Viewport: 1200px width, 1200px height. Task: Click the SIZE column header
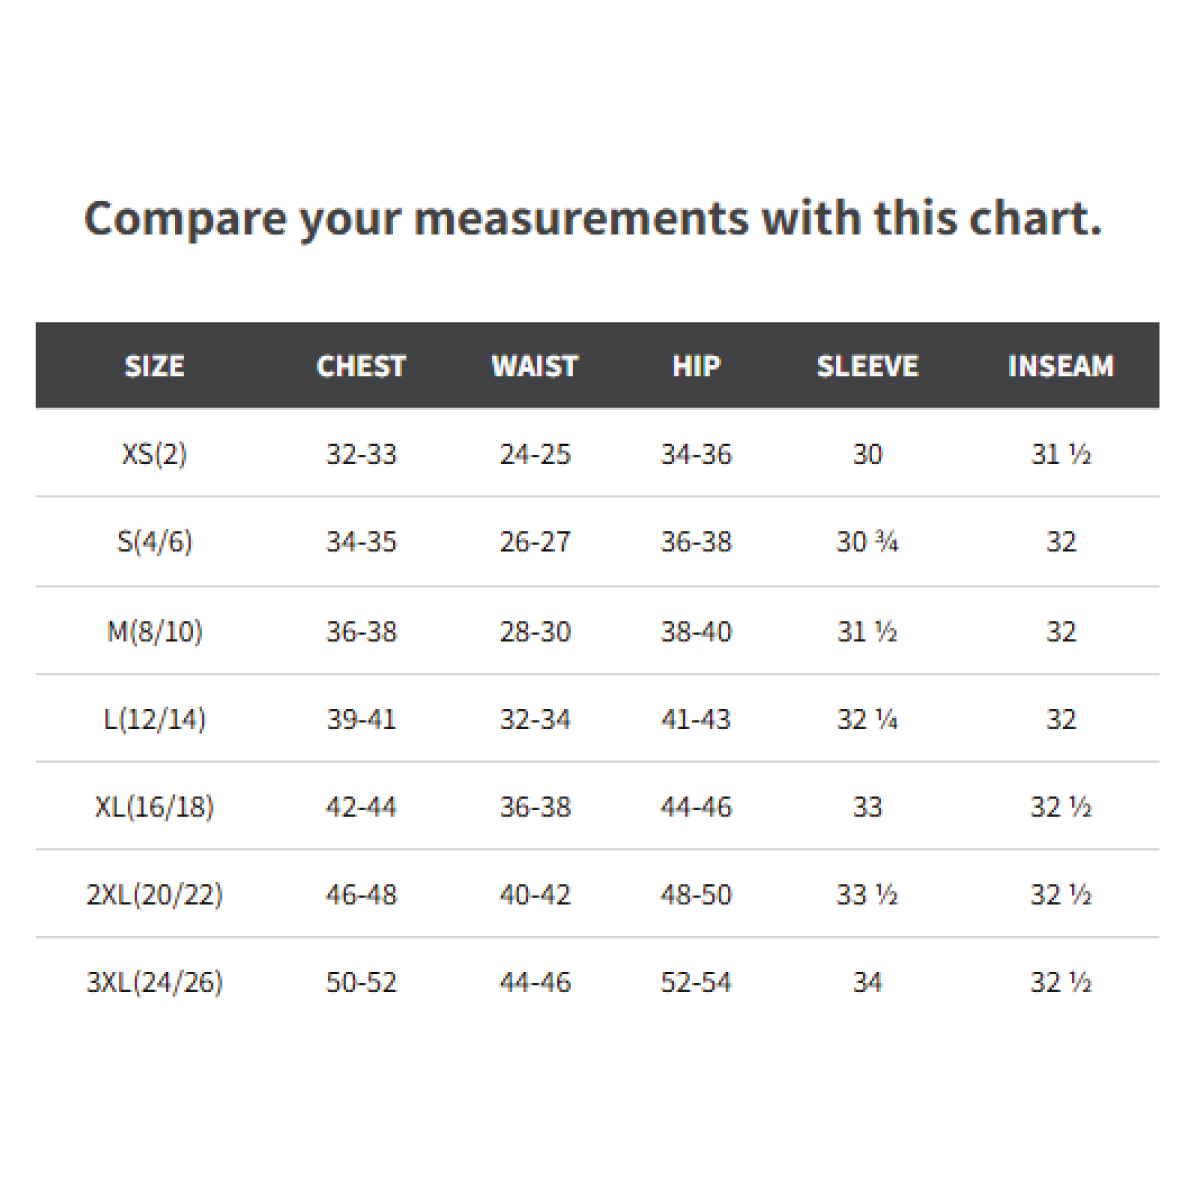pos(154,366)
